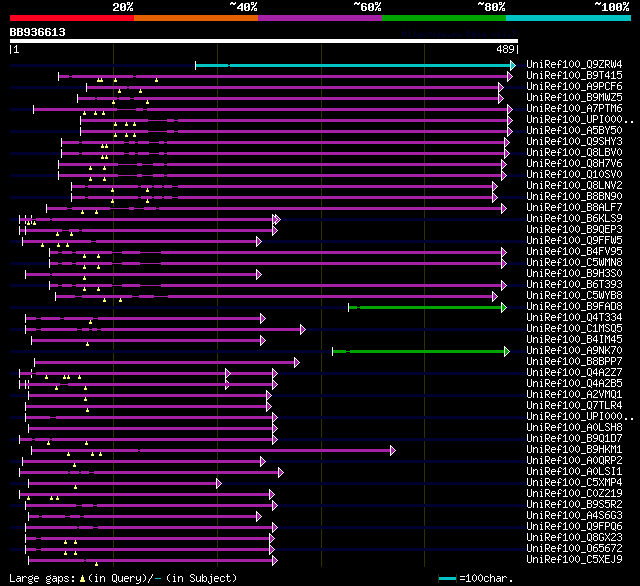Select the label UniRef100_B4IM45

pos(574,340)
